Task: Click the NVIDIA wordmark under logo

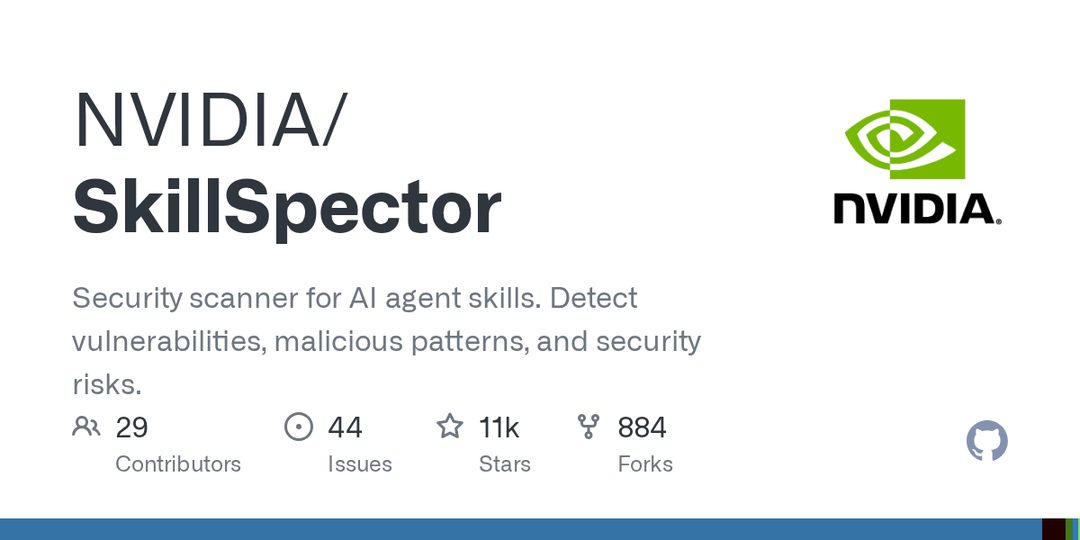Action: click(x=917, y=209)
